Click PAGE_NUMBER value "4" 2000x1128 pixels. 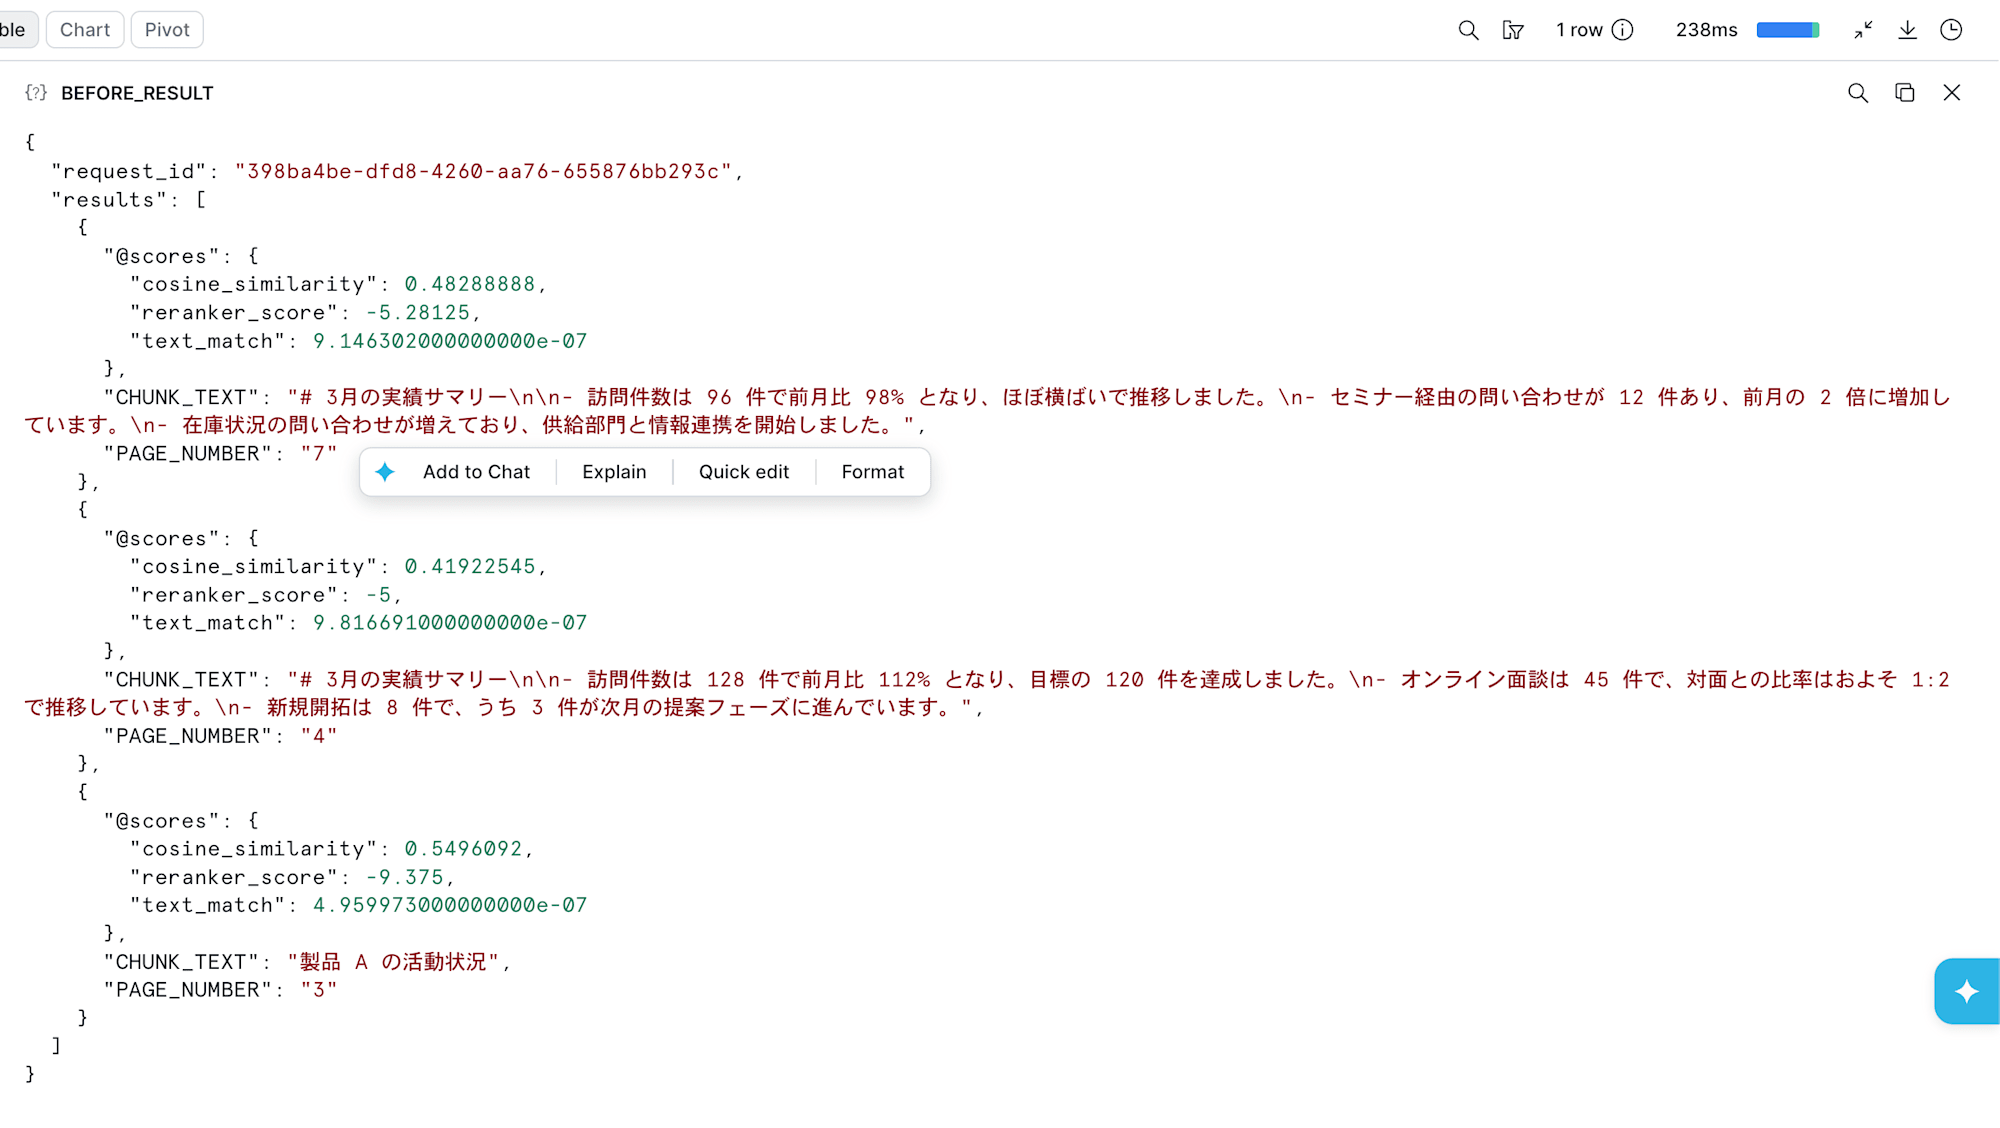pos(319,736)
